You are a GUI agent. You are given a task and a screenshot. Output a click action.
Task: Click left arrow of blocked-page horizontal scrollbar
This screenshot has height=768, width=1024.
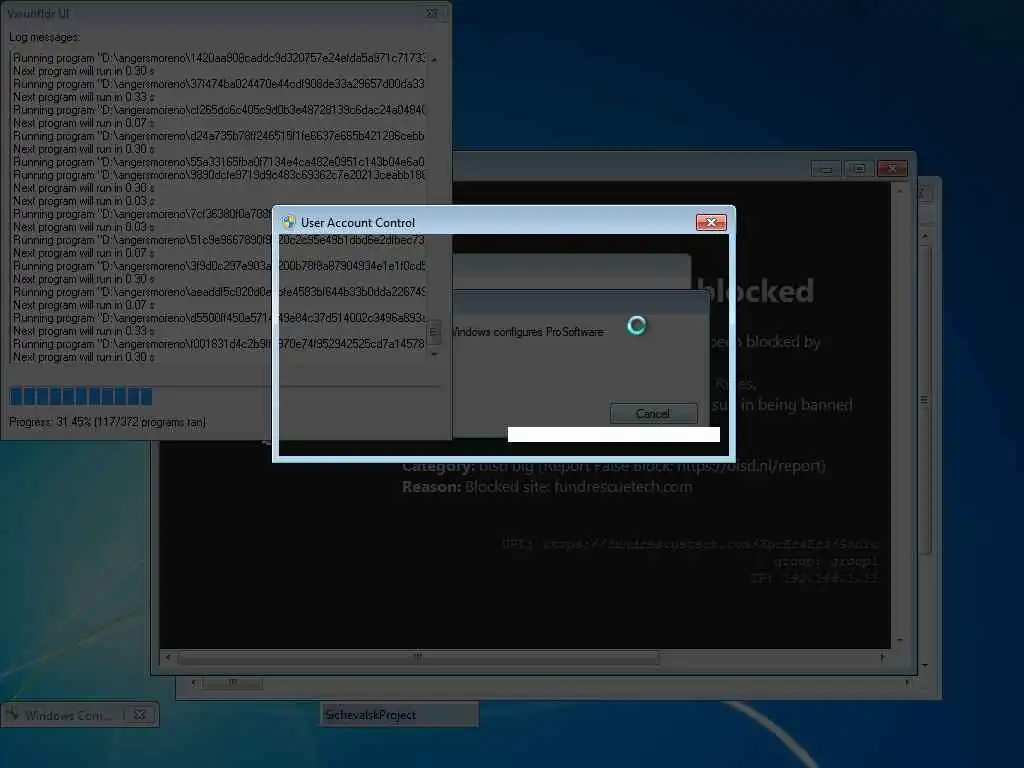pos(168,657)
